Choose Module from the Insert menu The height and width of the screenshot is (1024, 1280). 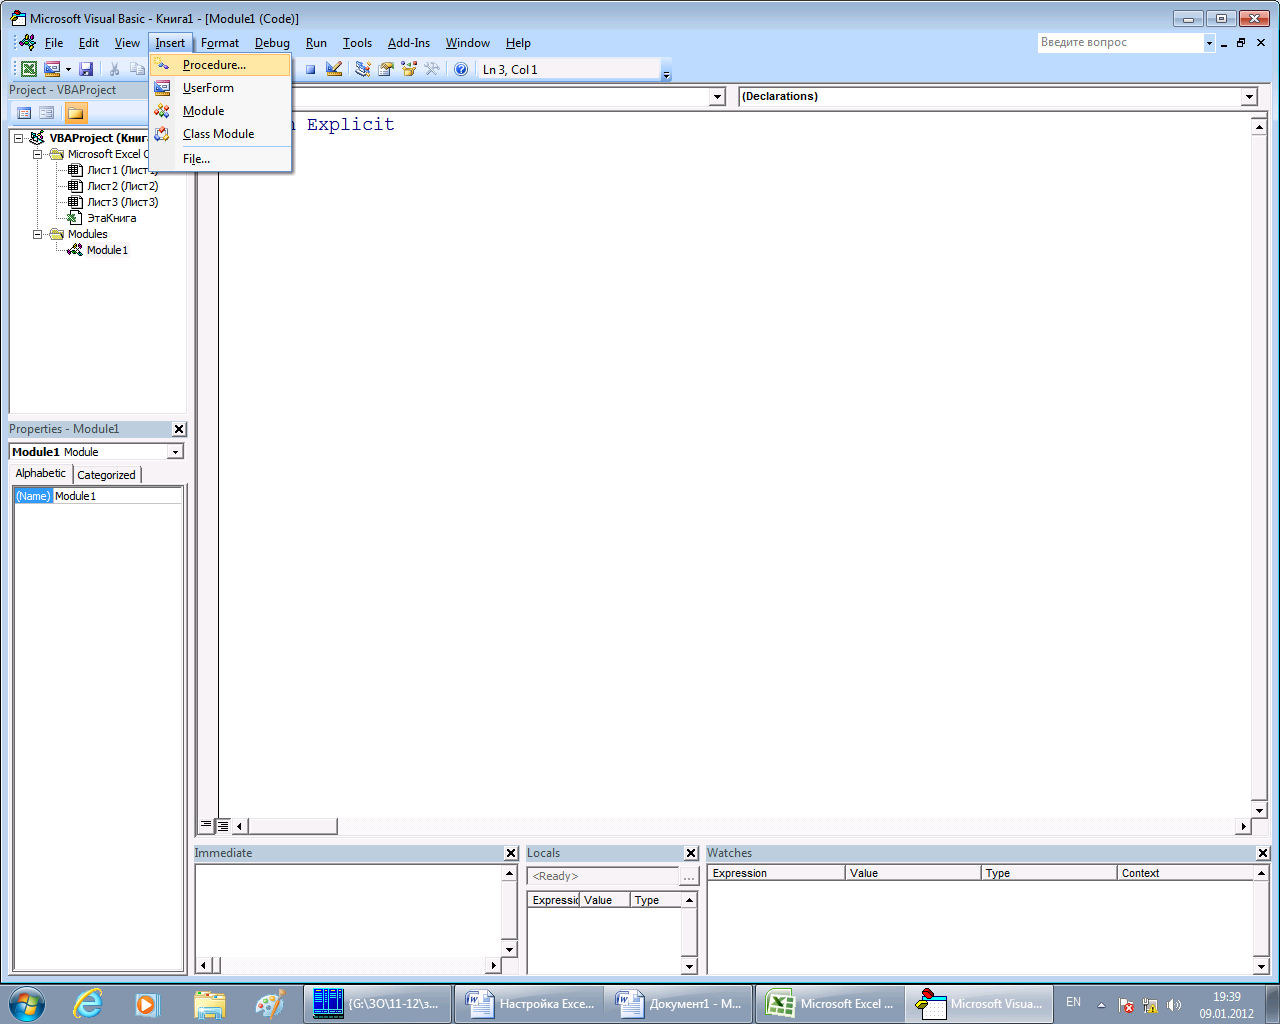[x=220, y=111]
